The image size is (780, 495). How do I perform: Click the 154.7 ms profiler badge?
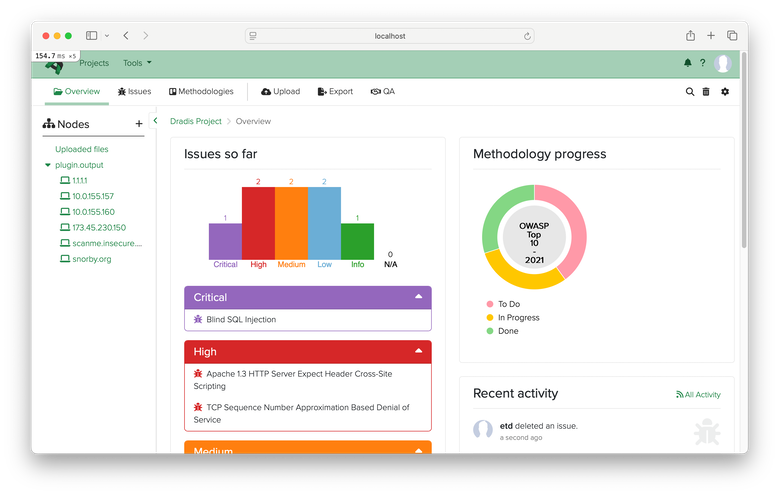tap(56, 56)
